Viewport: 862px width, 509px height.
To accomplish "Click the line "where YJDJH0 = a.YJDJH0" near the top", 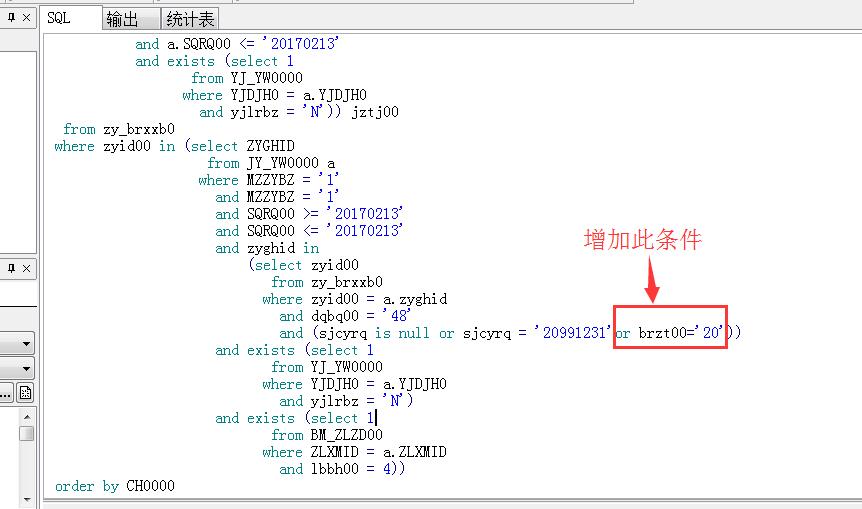I will [x=275, y=95].
